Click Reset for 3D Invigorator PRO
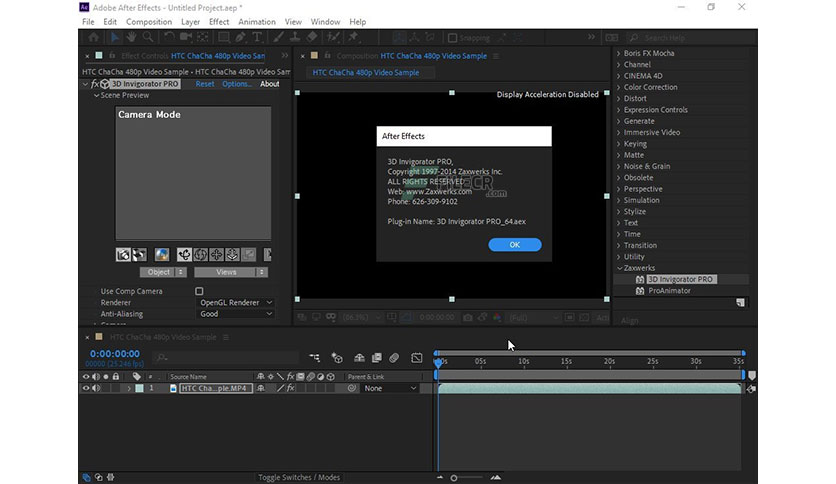This screenshot has width=836, height=484. click(x=205, y=84)
